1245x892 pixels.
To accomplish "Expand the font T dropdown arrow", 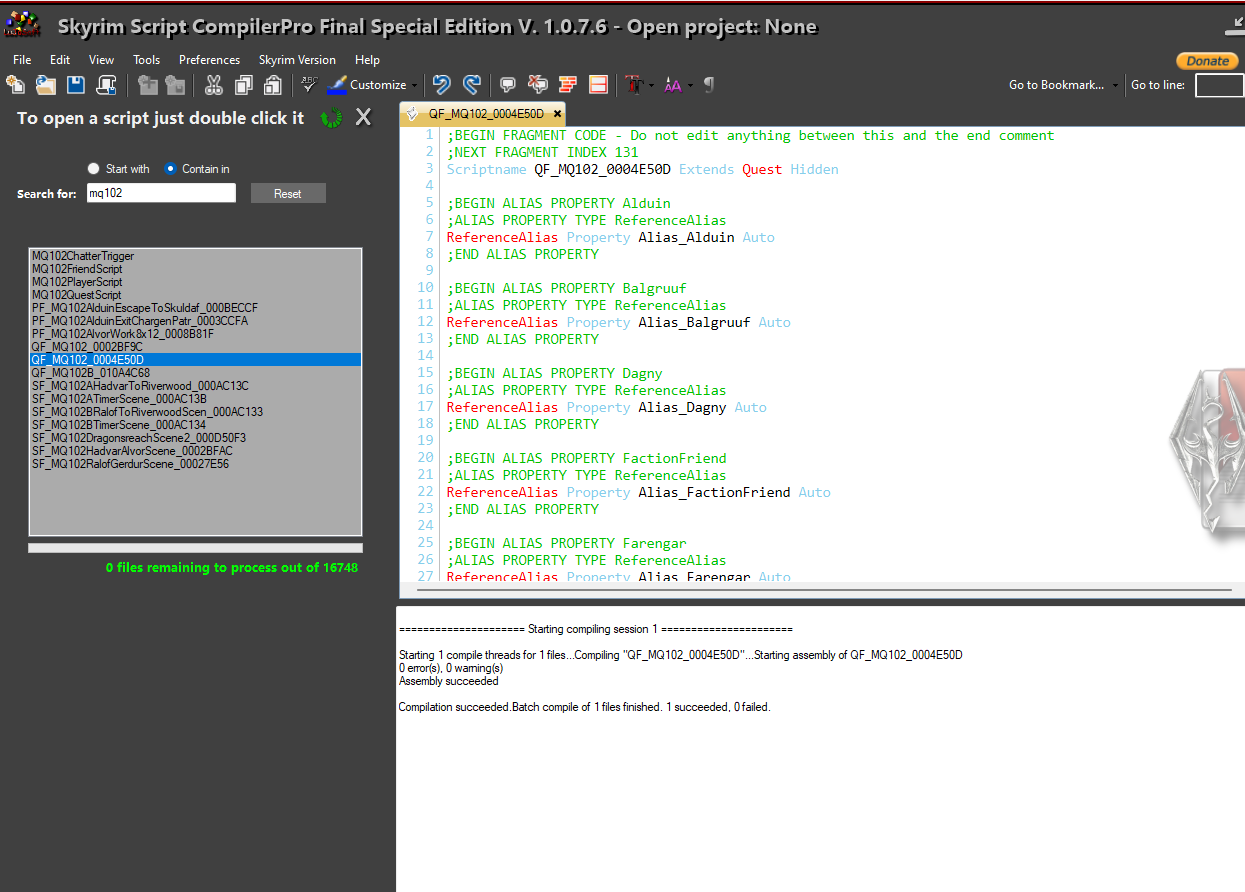I will (652, 86).
